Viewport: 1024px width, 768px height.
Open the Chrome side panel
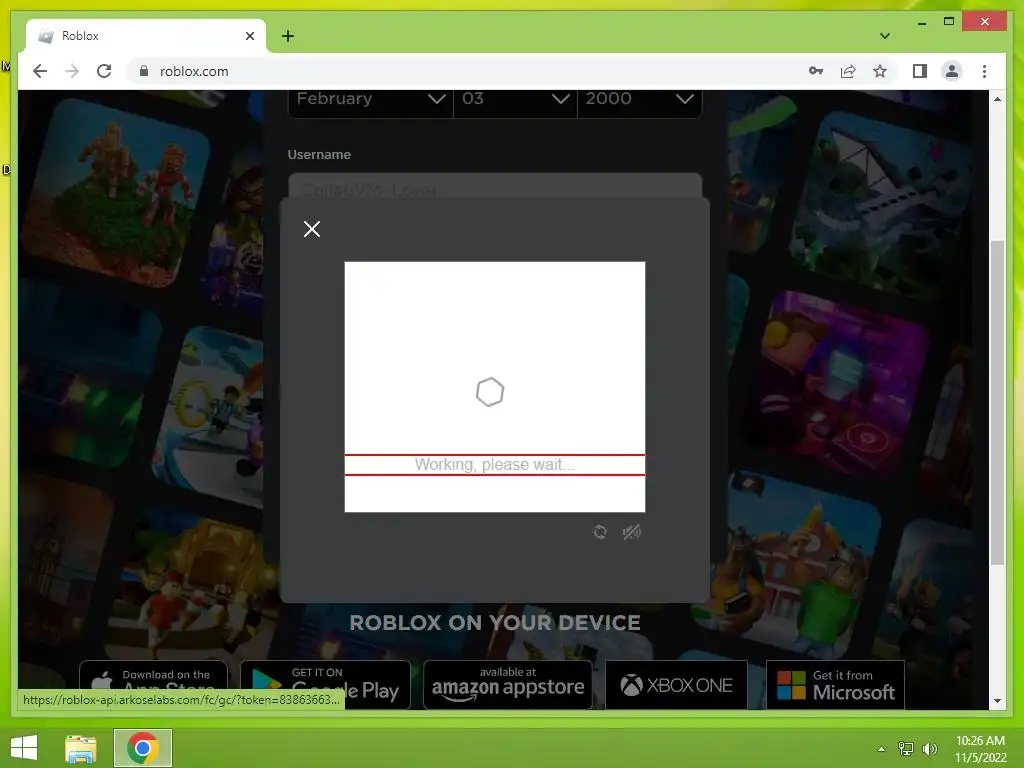click(x=920, y=71)
